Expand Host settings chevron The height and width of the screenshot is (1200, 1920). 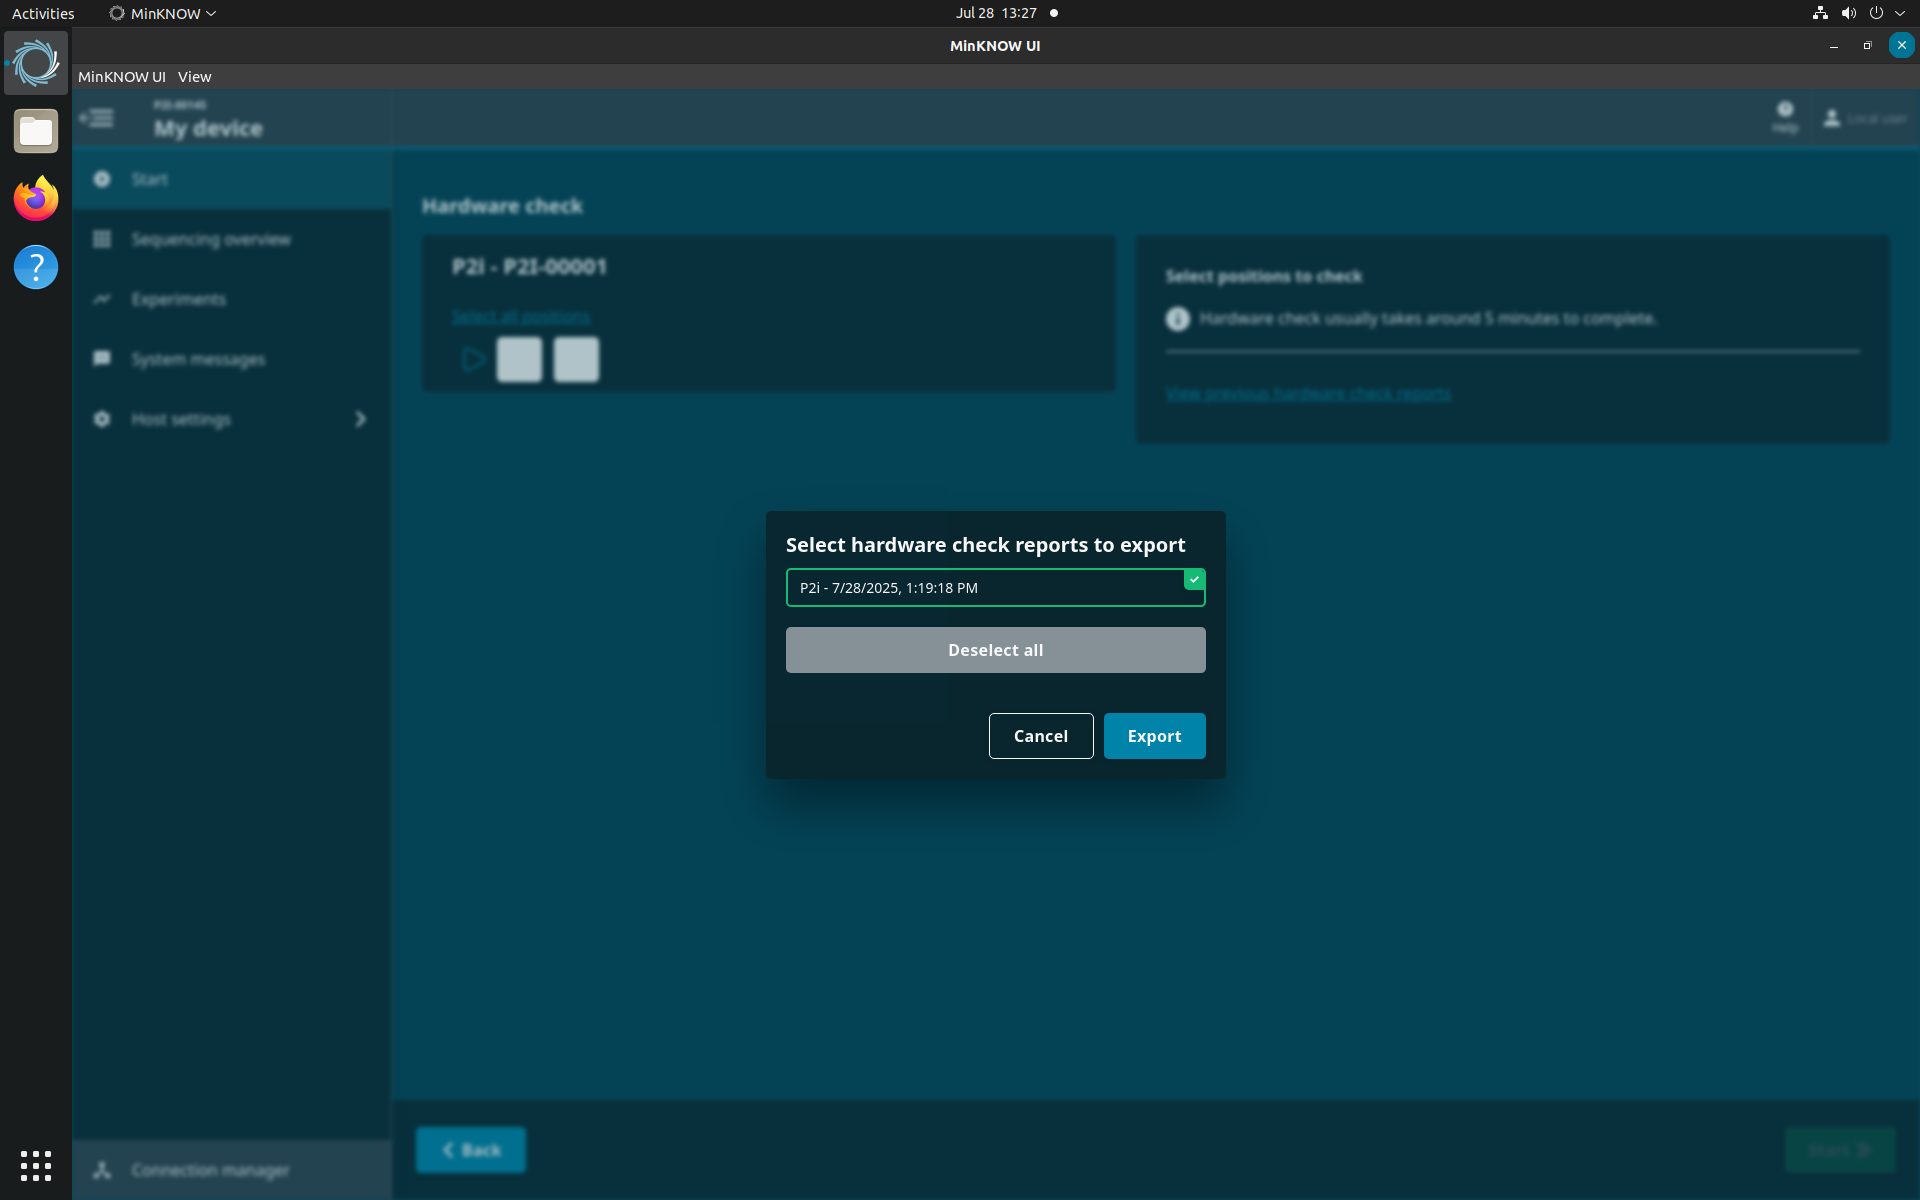pos(361,419)
